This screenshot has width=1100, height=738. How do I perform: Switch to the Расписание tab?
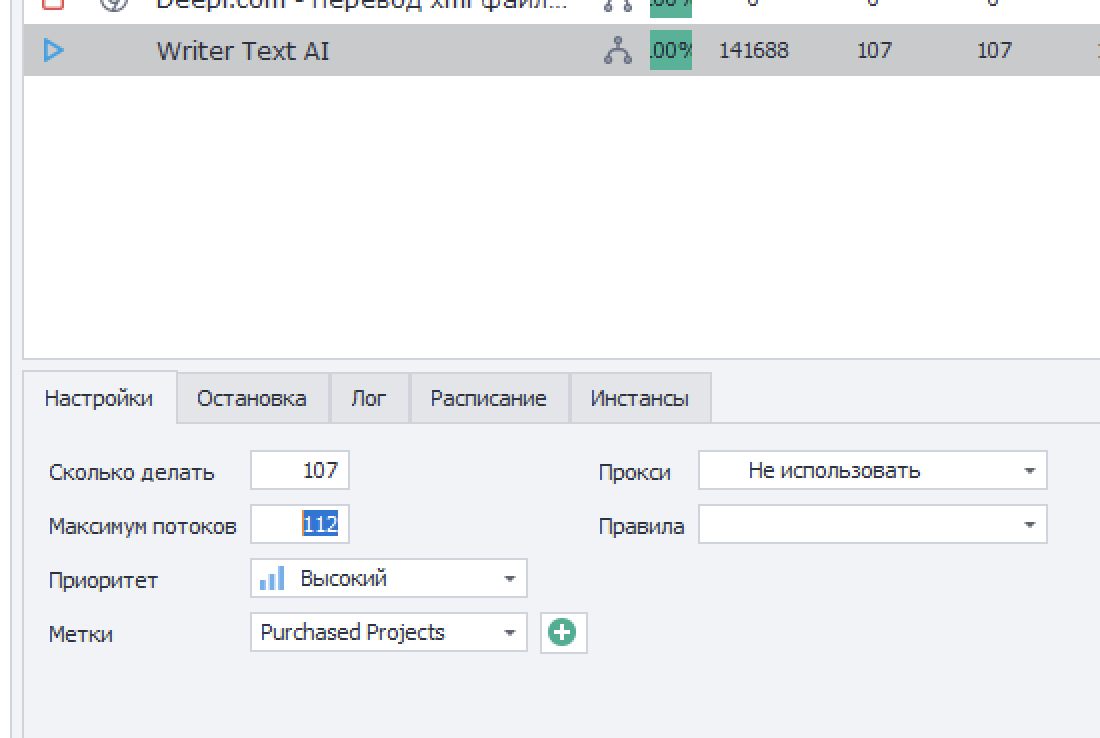489,398
